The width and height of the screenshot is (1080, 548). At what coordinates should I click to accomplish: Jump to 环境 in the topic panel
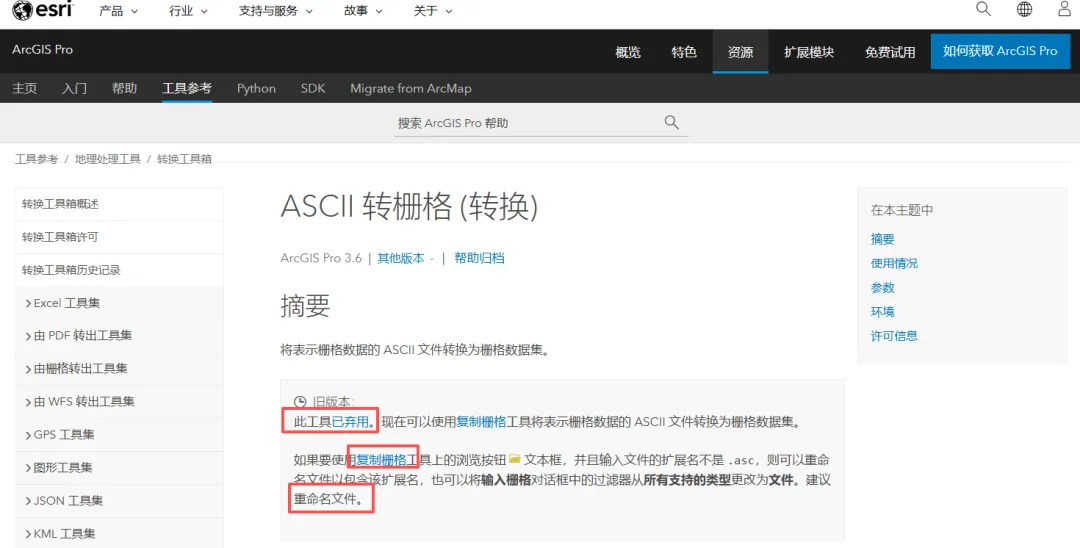point(882,311)
